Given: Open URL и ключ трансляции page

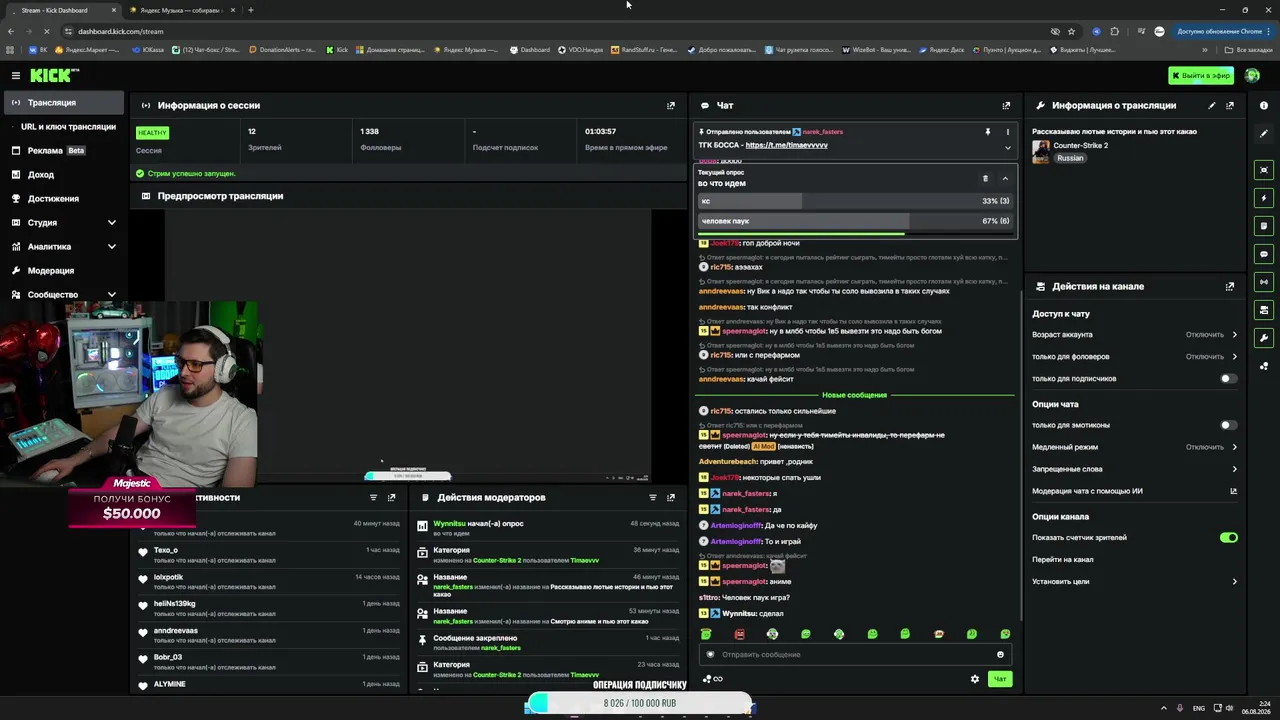Looking at the screenshot, I should 65,127.
